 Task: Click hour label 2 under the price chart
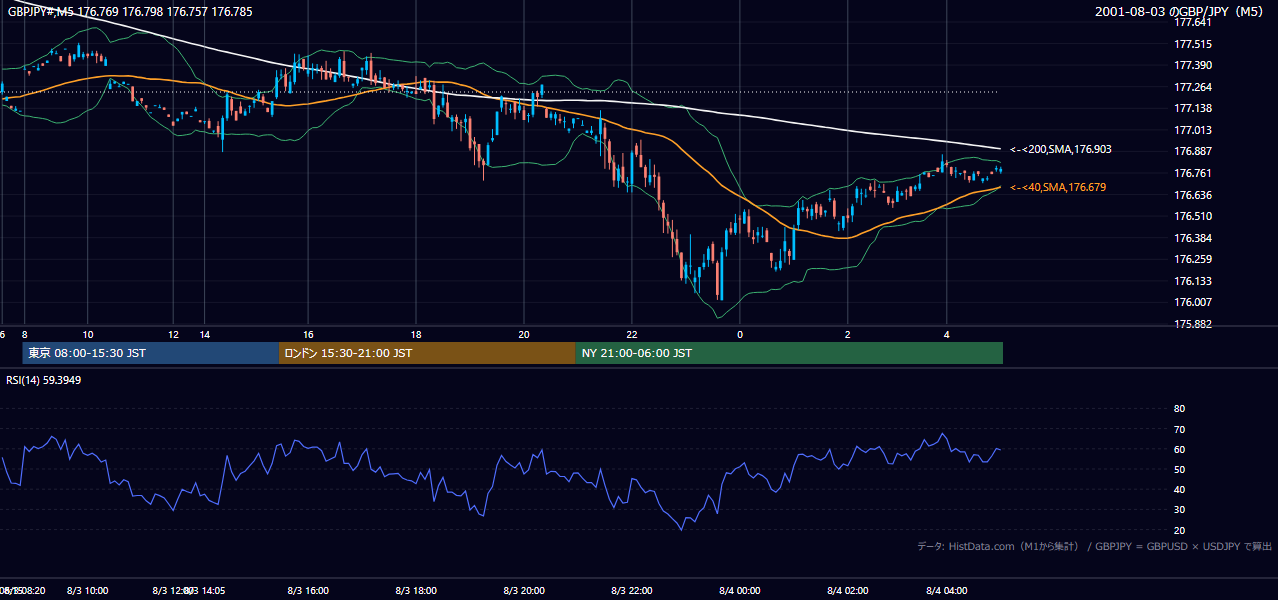[848, 334]
